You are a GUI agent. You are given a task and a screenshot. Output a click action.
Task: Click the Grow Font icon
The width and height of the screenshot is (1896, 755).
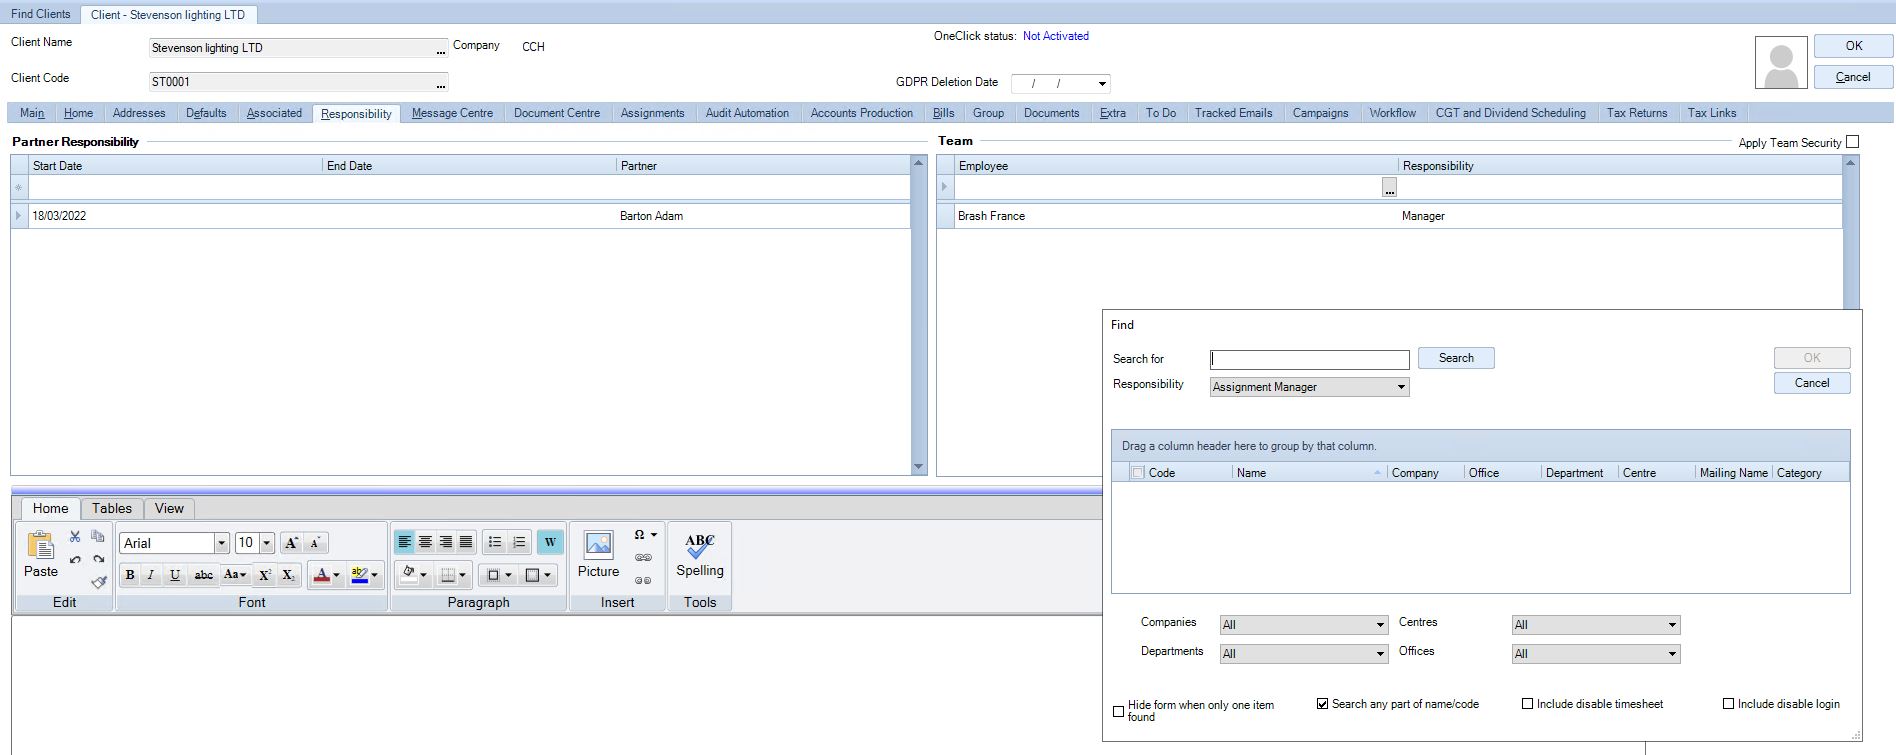coord(291,543)
